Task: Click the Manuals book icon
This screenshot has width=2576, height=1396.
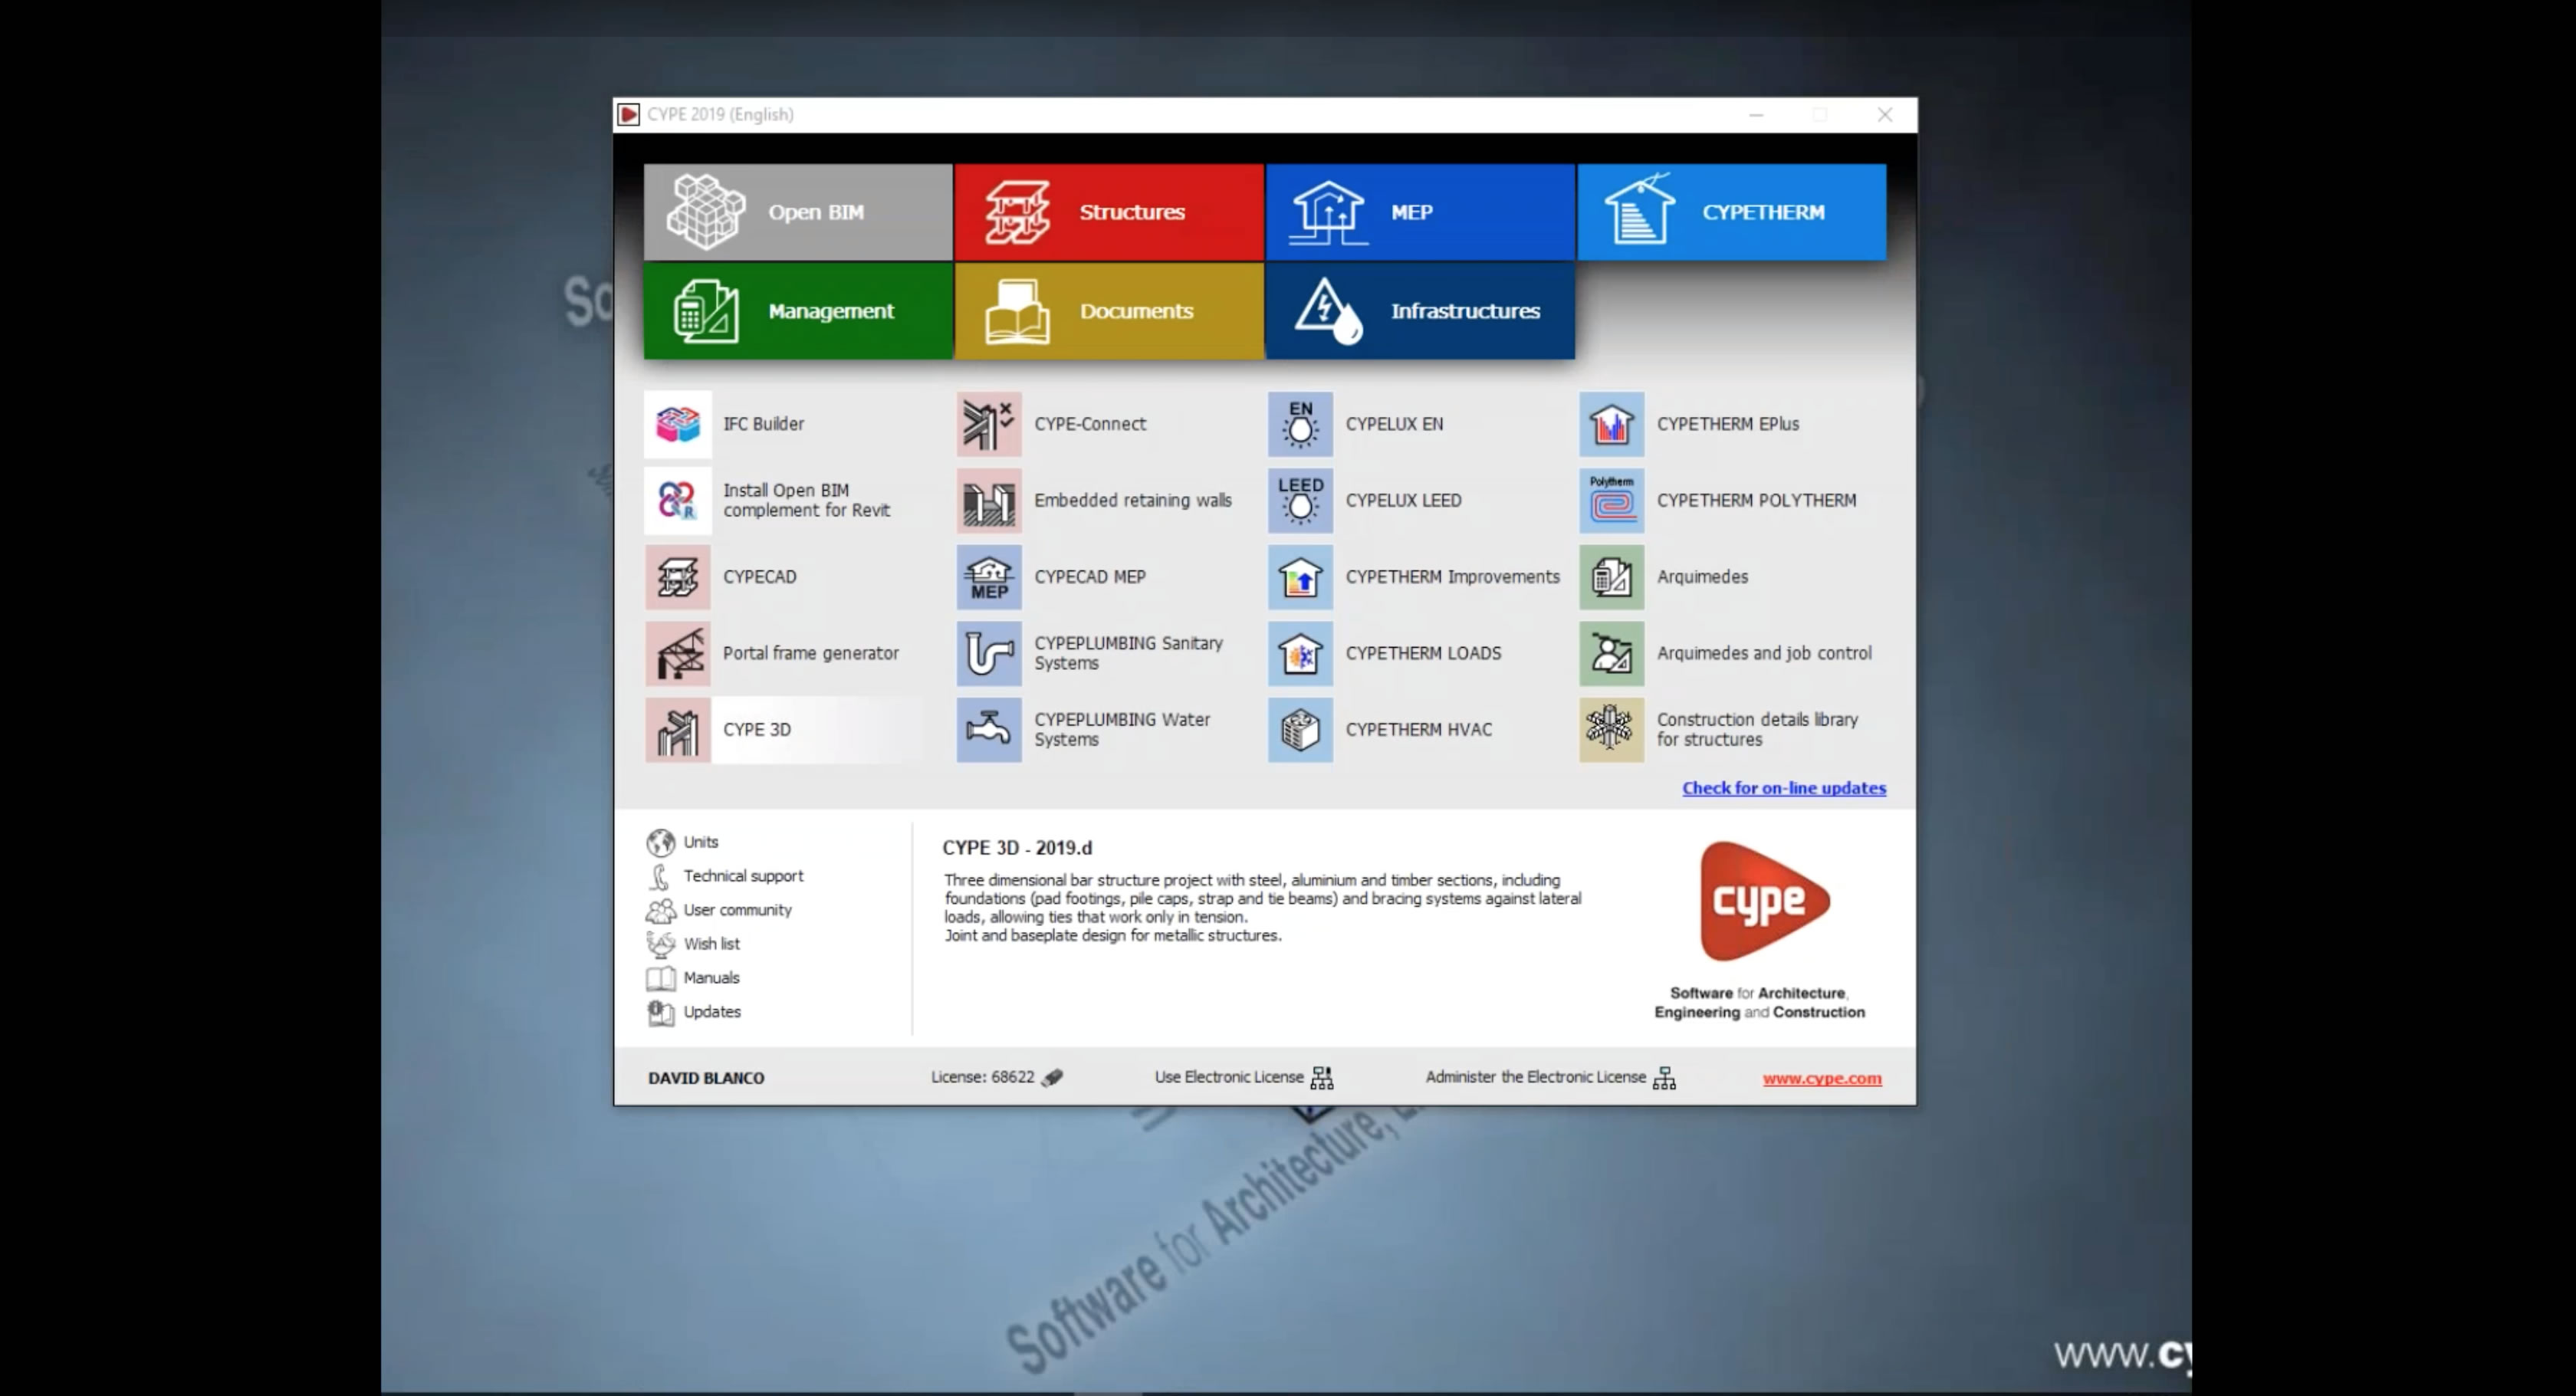Action: [x=660, y=979]
